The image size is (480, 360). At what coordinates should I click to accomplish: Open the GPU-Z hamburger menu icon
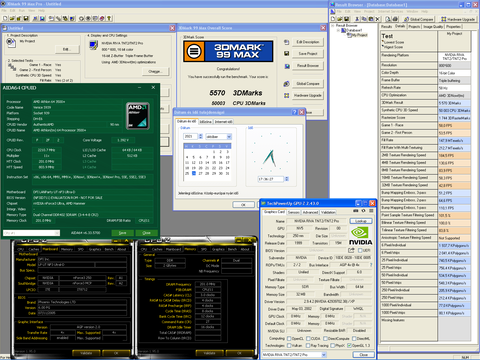click(370, 211)
